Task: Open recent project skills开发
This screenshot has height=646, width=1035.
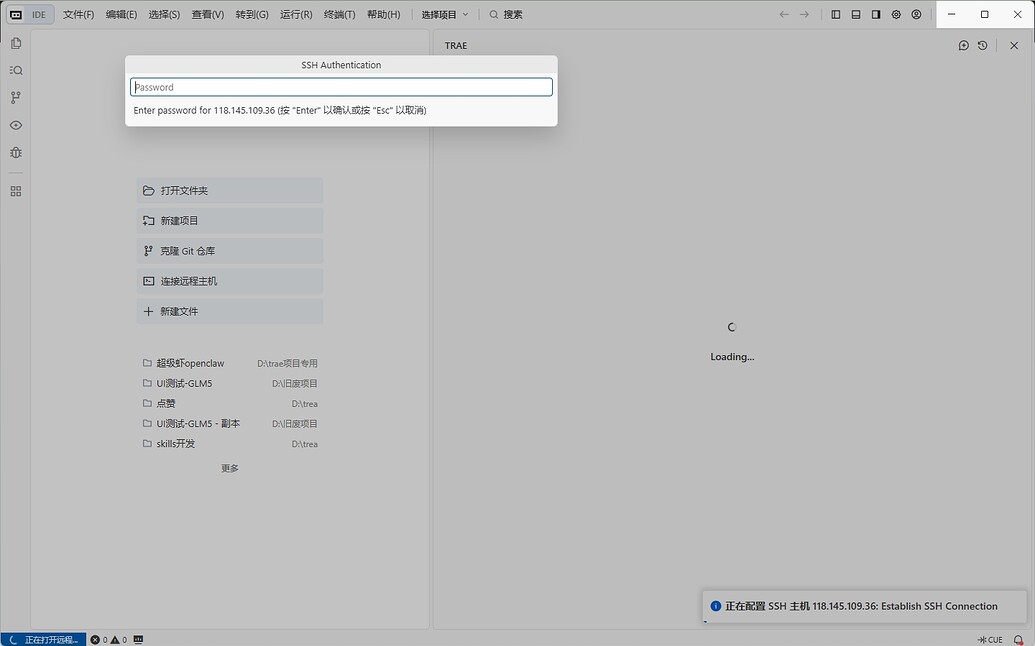Action: [230, 444]
